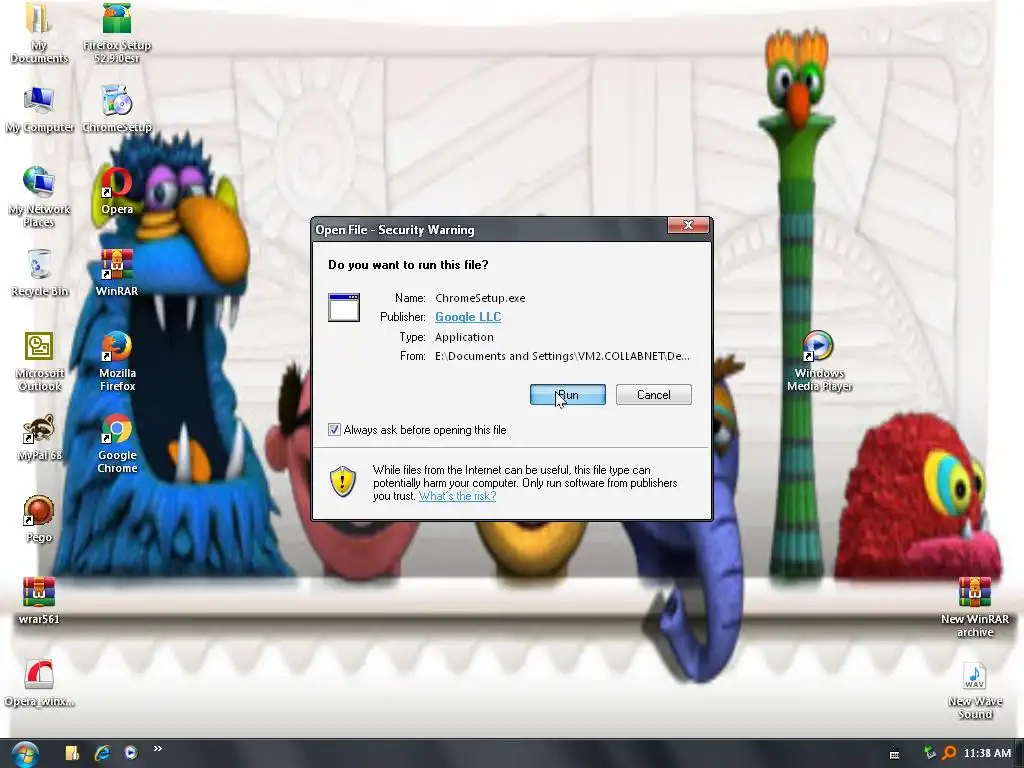Screen dimensions: 1024x768
Task: Click the orange search tray icon
Action: [949, 753]
